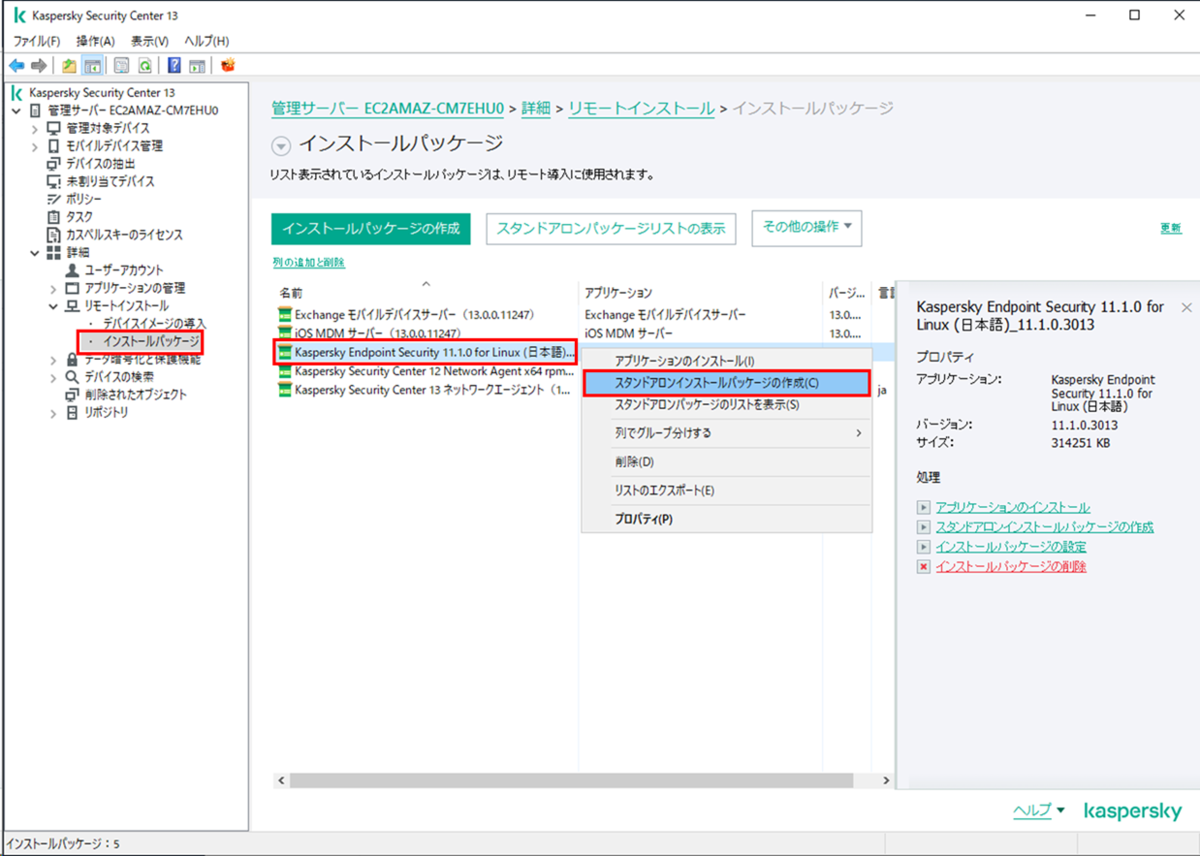This screenshot has width=1200, height=856.
Task: Toggle the show/hide action pane toolbar icon
Action: (x=197, y=65)
